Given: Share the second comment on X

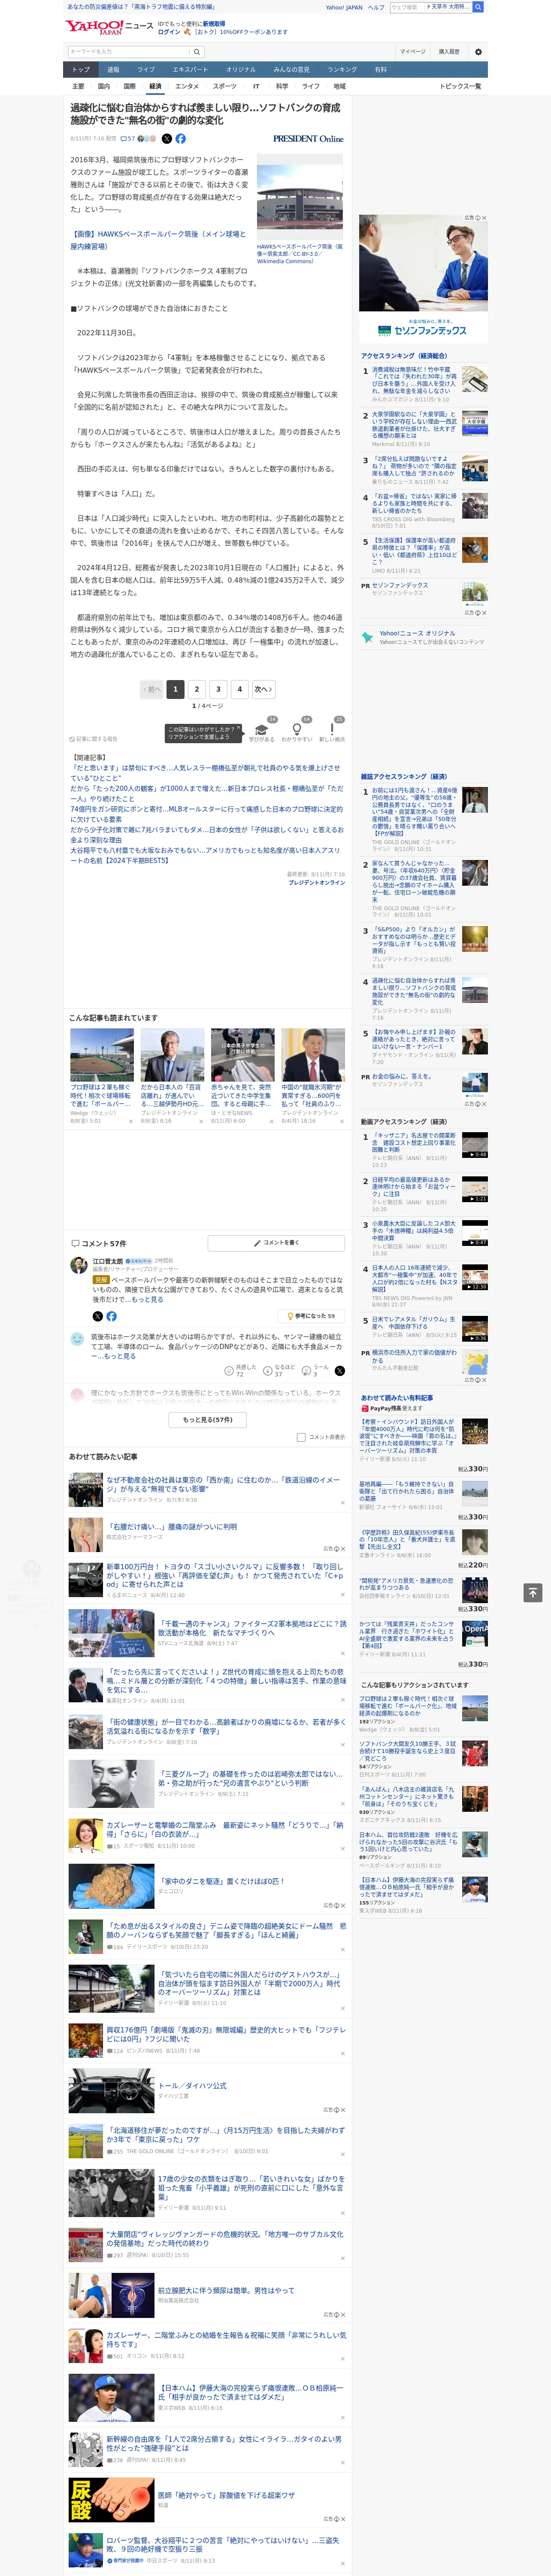Looking at the screenshot, I should click(x=339, y=1371).
